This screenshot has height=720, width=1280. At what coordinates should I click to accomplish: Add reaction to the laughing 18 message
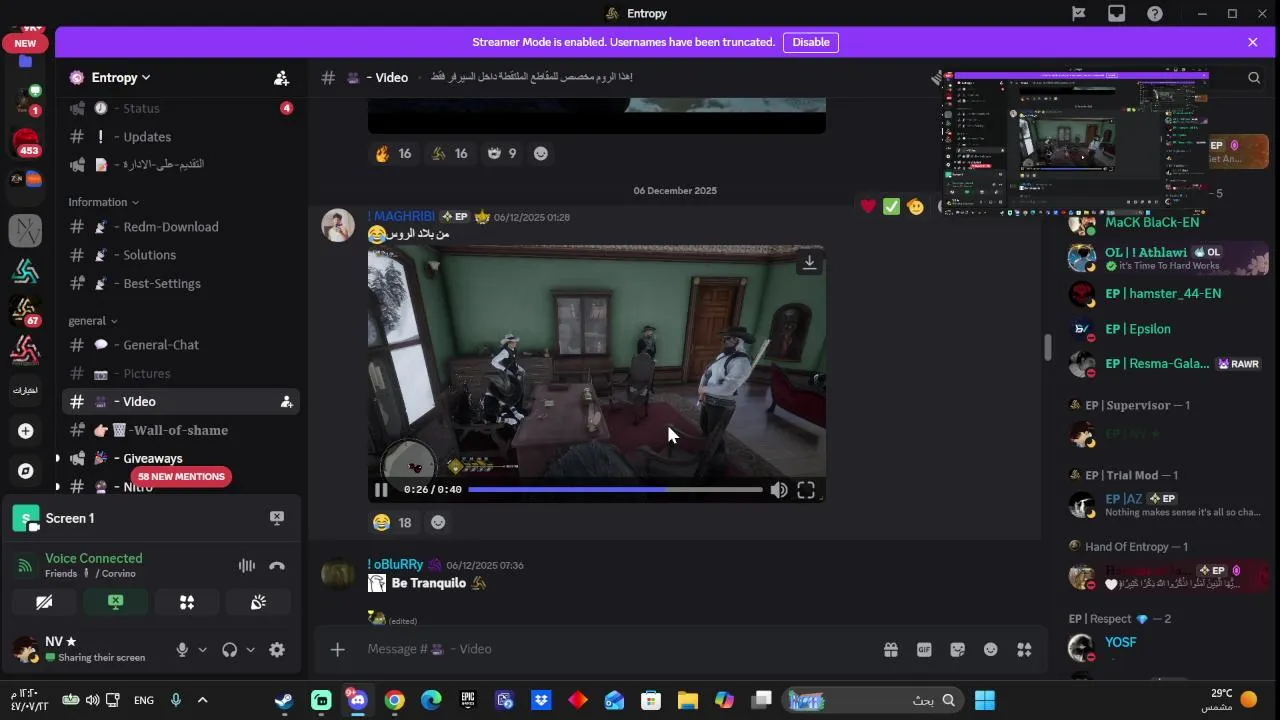pos(437,523)
